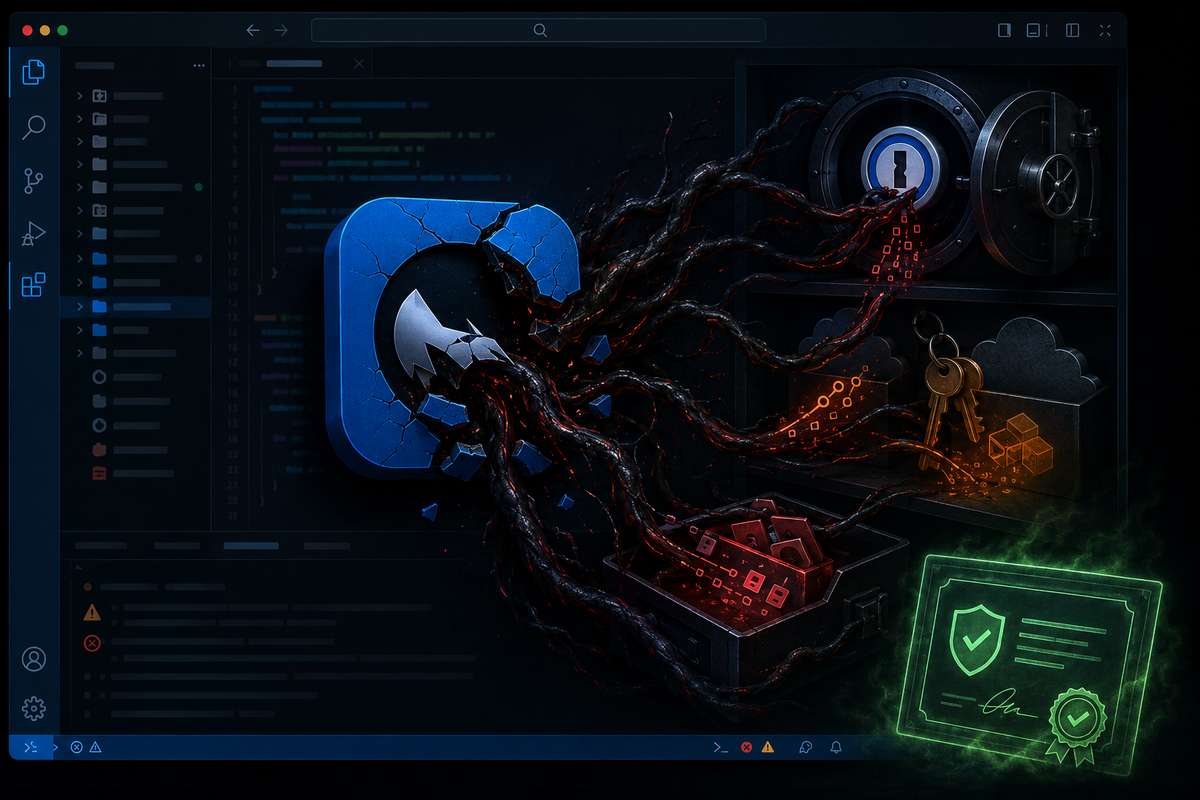Expand the highlighted folder's chevron
This screenshot has width=1200, height=800.
pyautogui.click(x=80, y=307)
